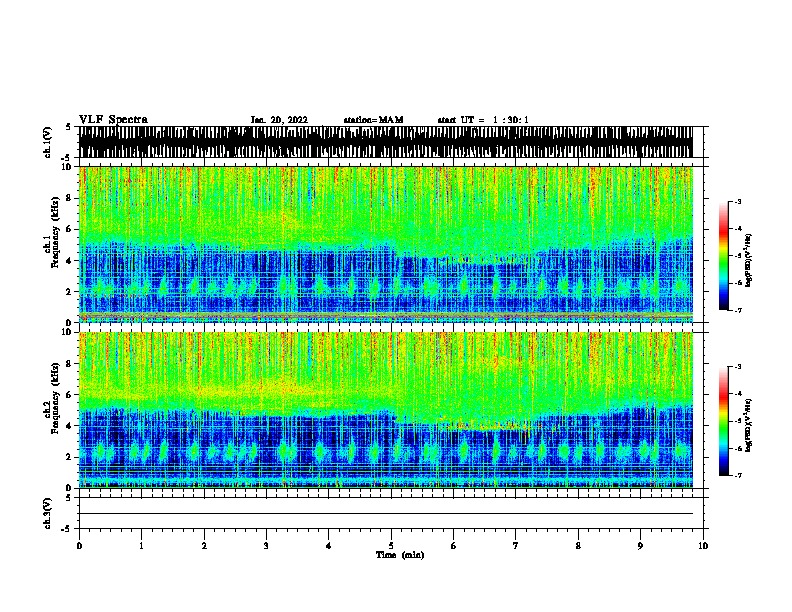This screenshot has width=792, height=612.
Task: Click the ch.2 colorbar log(PSD) units label
Action: tap(749, 425)
